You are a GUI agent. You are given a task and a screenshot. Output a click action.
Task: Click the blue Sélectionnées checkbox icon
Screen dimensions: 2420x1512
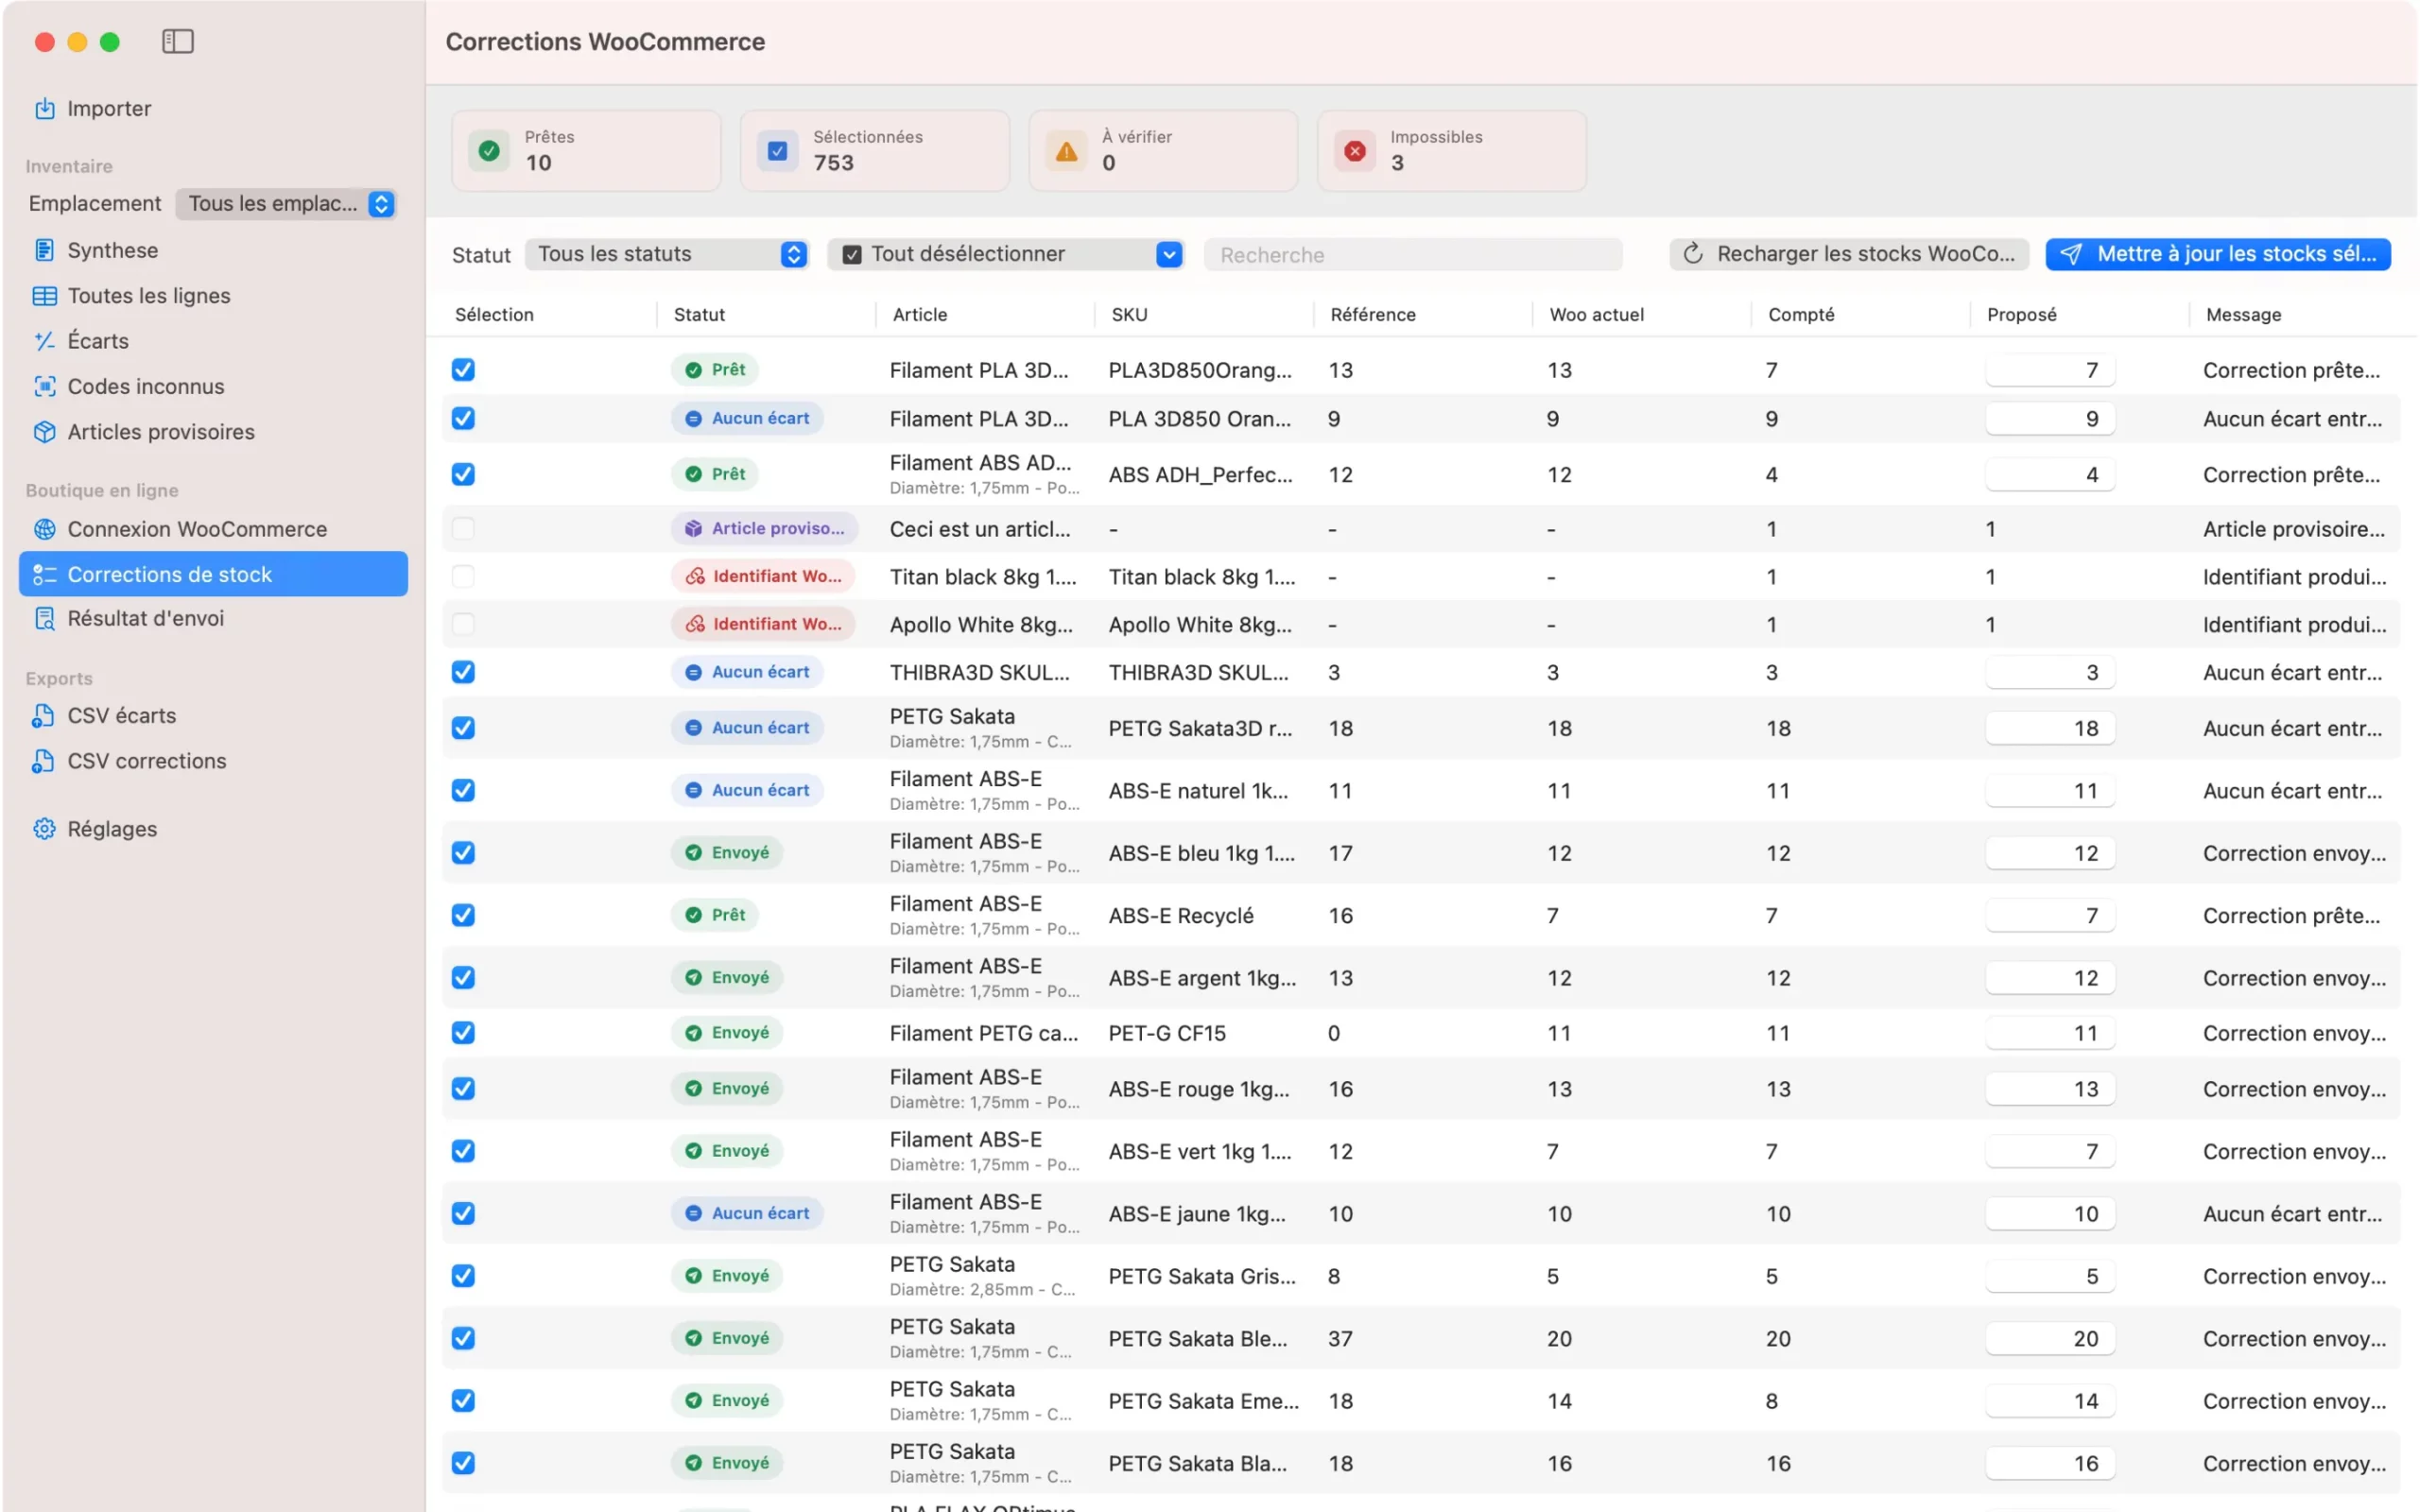[777, 151]
